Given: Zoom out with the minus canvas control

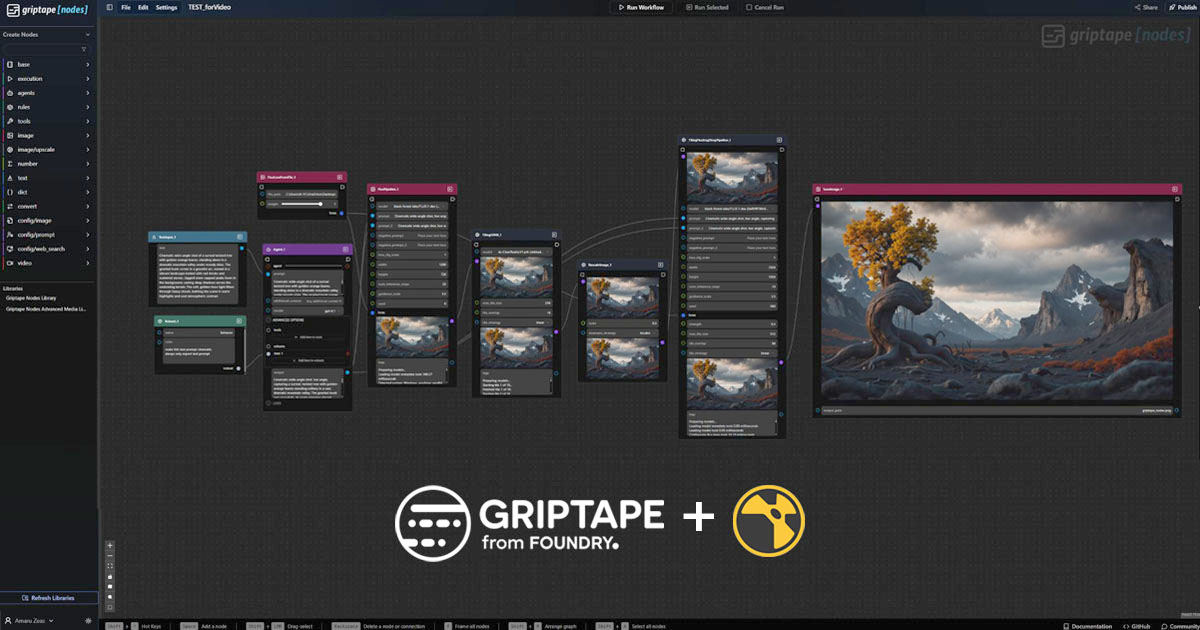Looking at the screenshot, I should (x=110, y=556).
